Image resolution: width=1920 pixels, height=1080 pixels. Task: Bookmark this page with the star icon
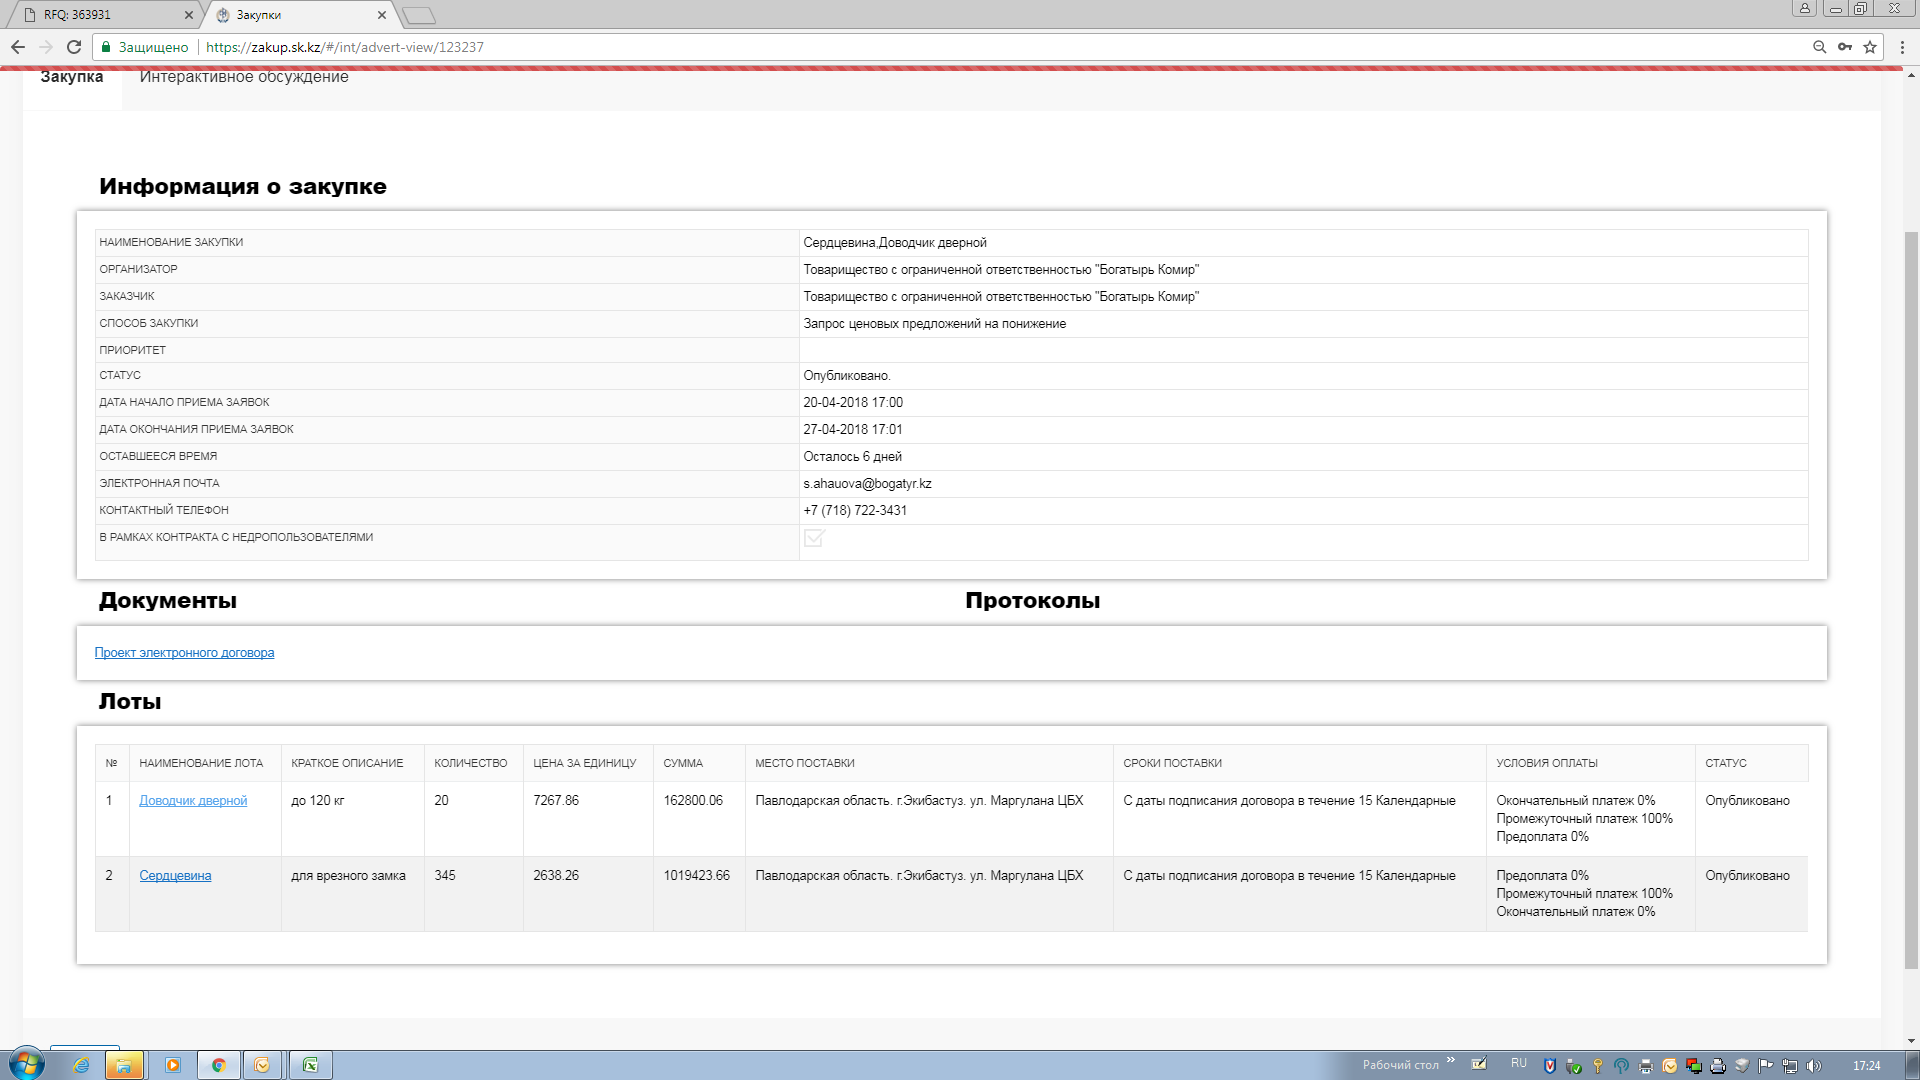1870,47
